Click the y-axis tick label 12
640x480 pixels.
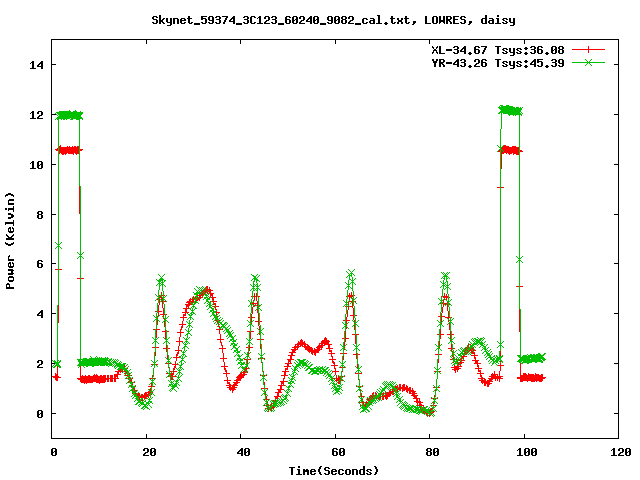(36, 115)
